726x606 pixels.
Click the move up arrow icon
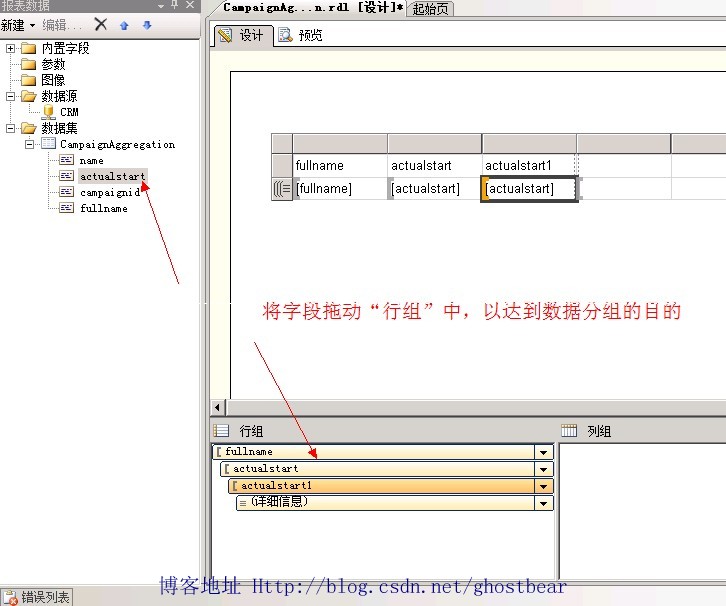124,25
